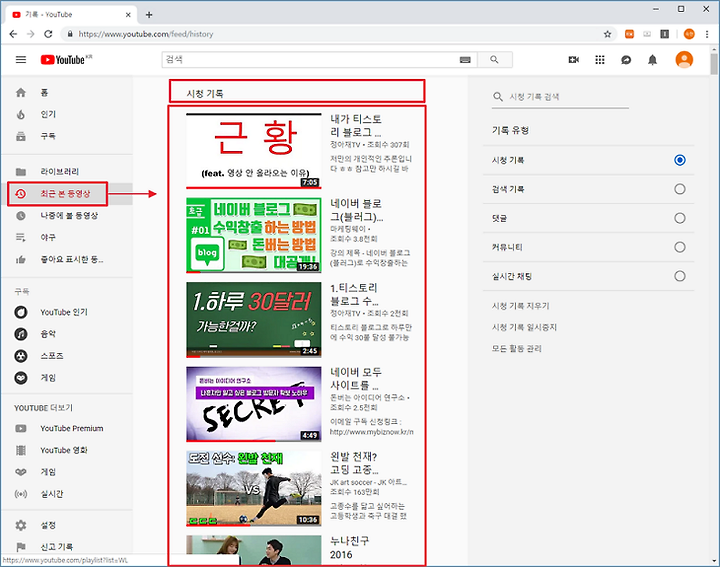This screenshot has height=567, width=720.
Task: Open 라이브러리 (Library) in sidebar
Action: coord(67,172)
